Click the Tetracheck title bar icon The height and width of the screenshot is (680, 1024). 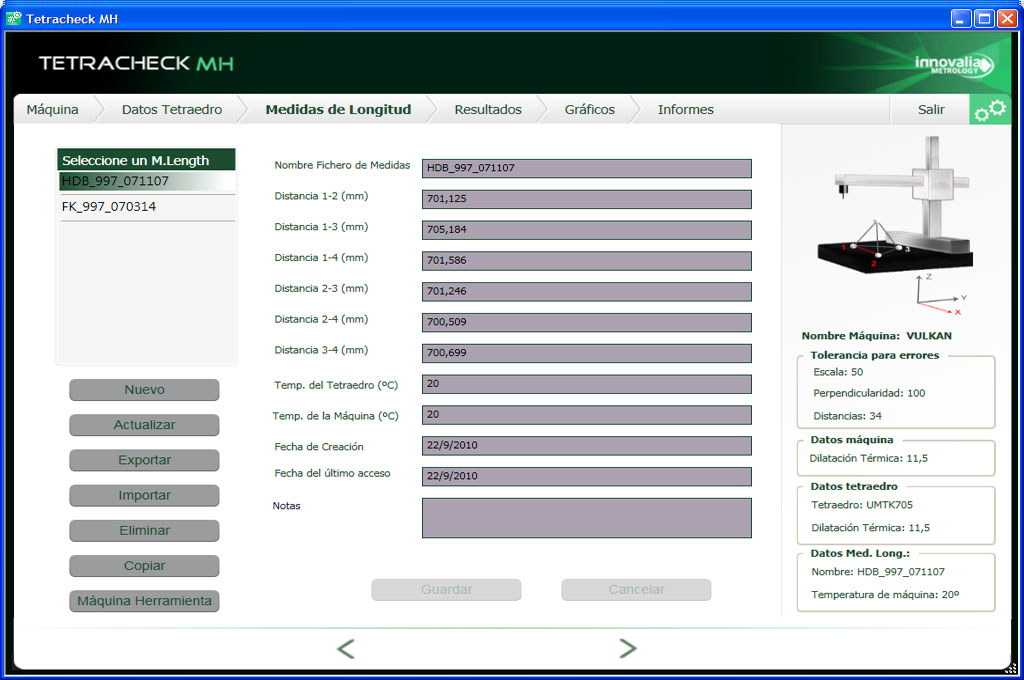pyautogui.click(x=14, y=18)
